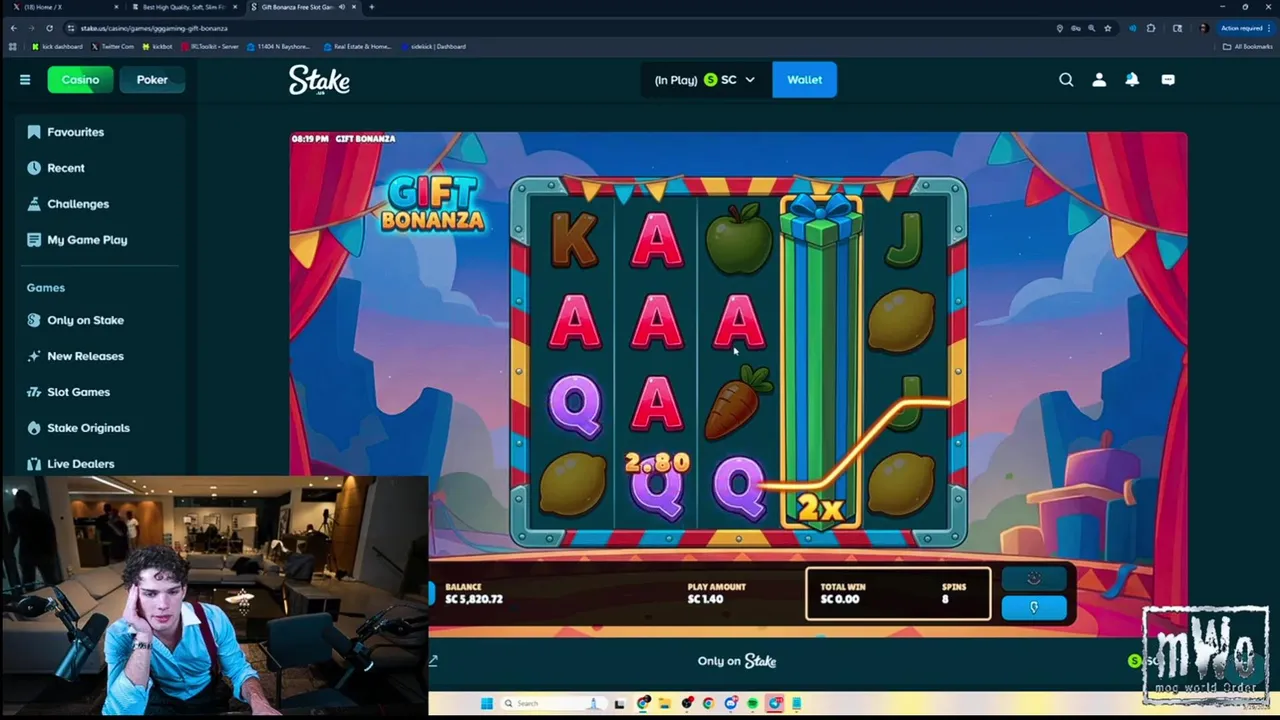Mute the Gift Bonanza browser tab audio
The height and width of the screenshot is (720, 1280).
[342, 7]
